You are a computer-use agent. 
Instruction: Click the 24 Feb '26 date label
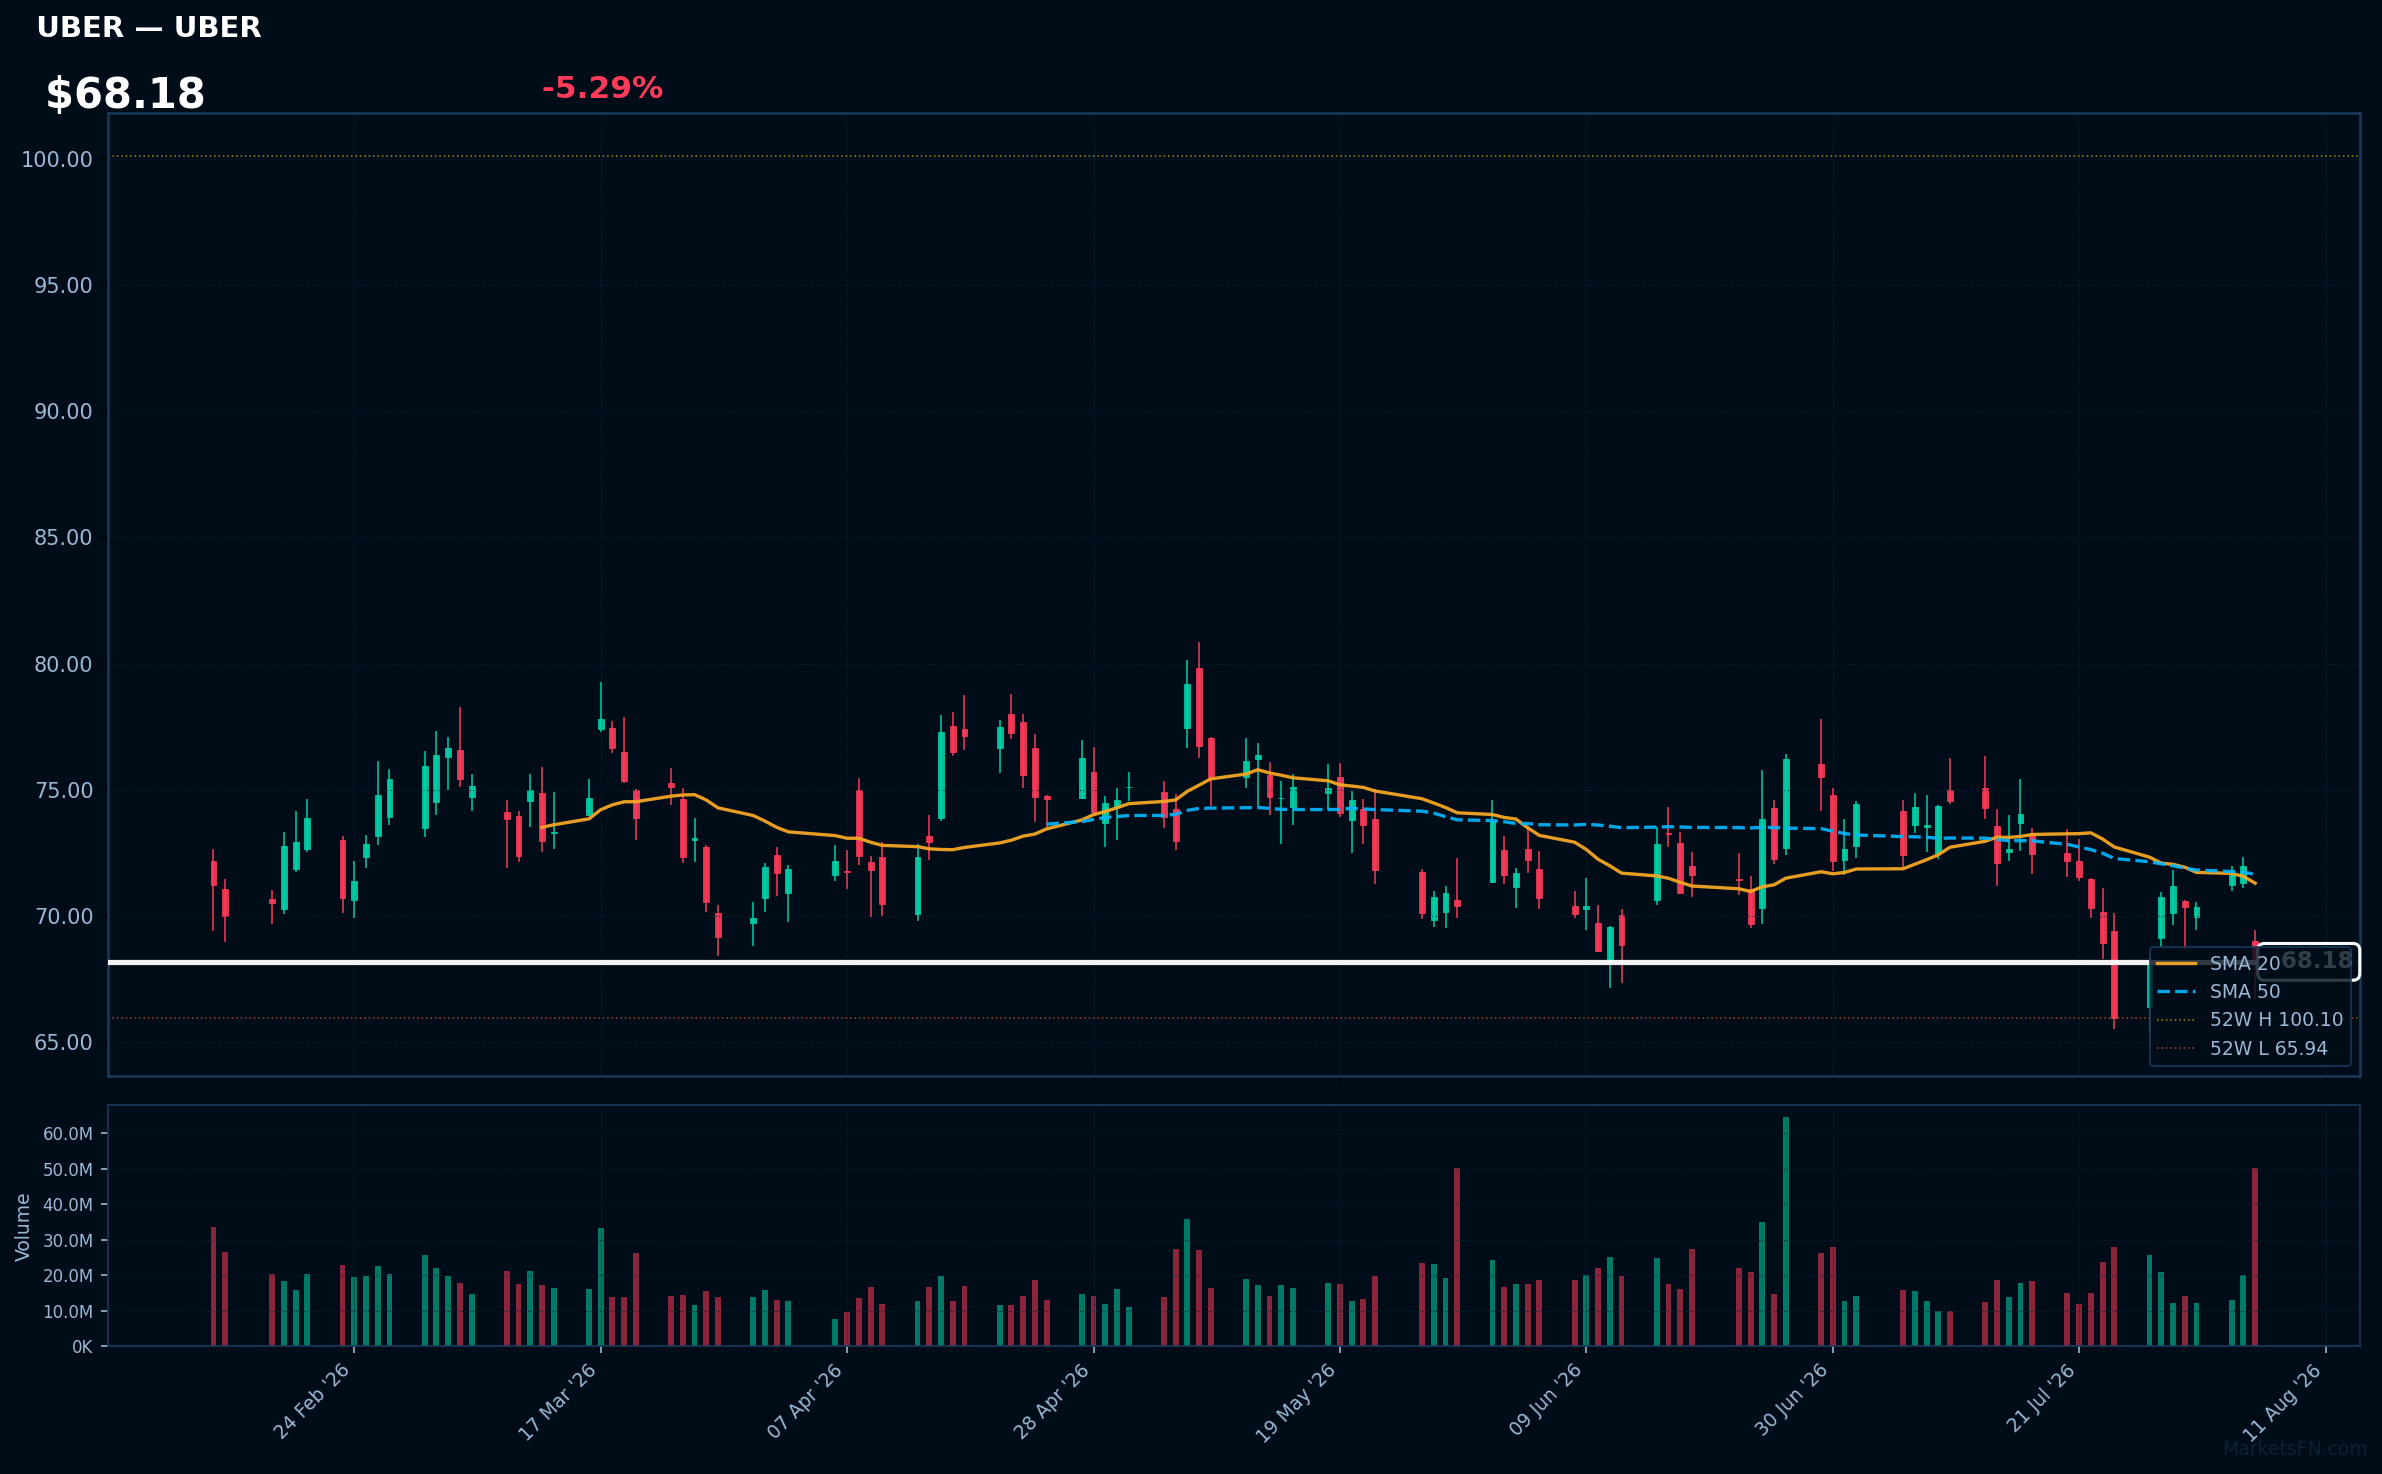pos(311,1401)
